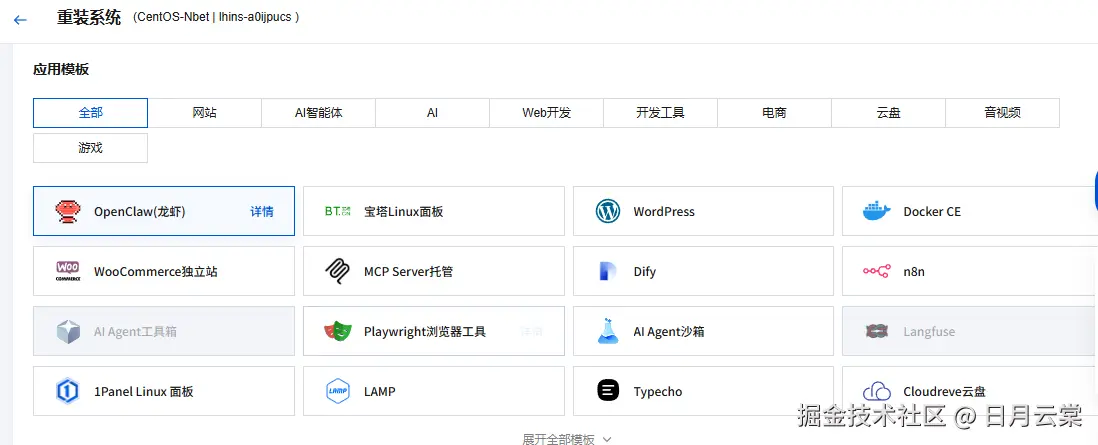The height and width of the screenshot is (445, 1098).
Task: Click the 1Panel hexagon icon
Action: 68,391
